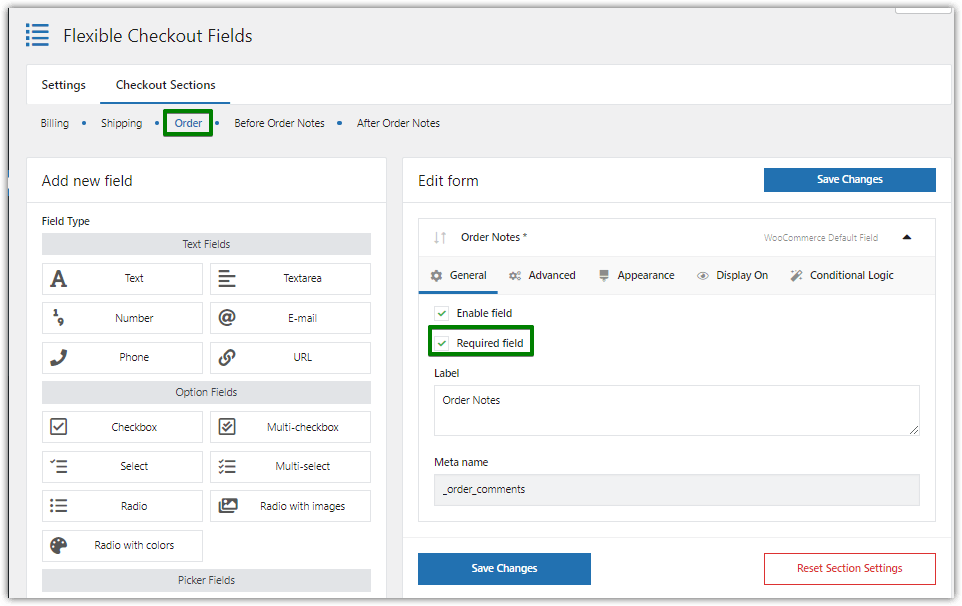Click the Picker Fields group header
Viewport: 962px width, 606px height.
pos(206,580)
